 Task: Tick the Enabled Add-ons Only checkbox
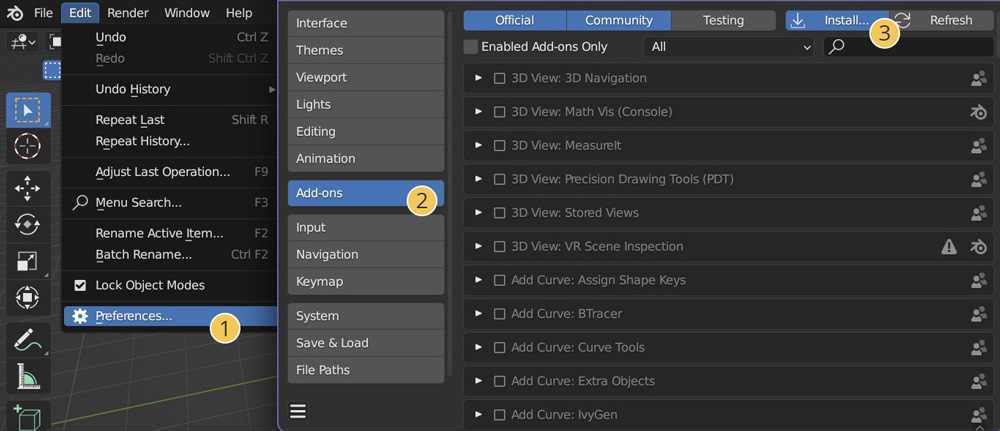[471, 47]
